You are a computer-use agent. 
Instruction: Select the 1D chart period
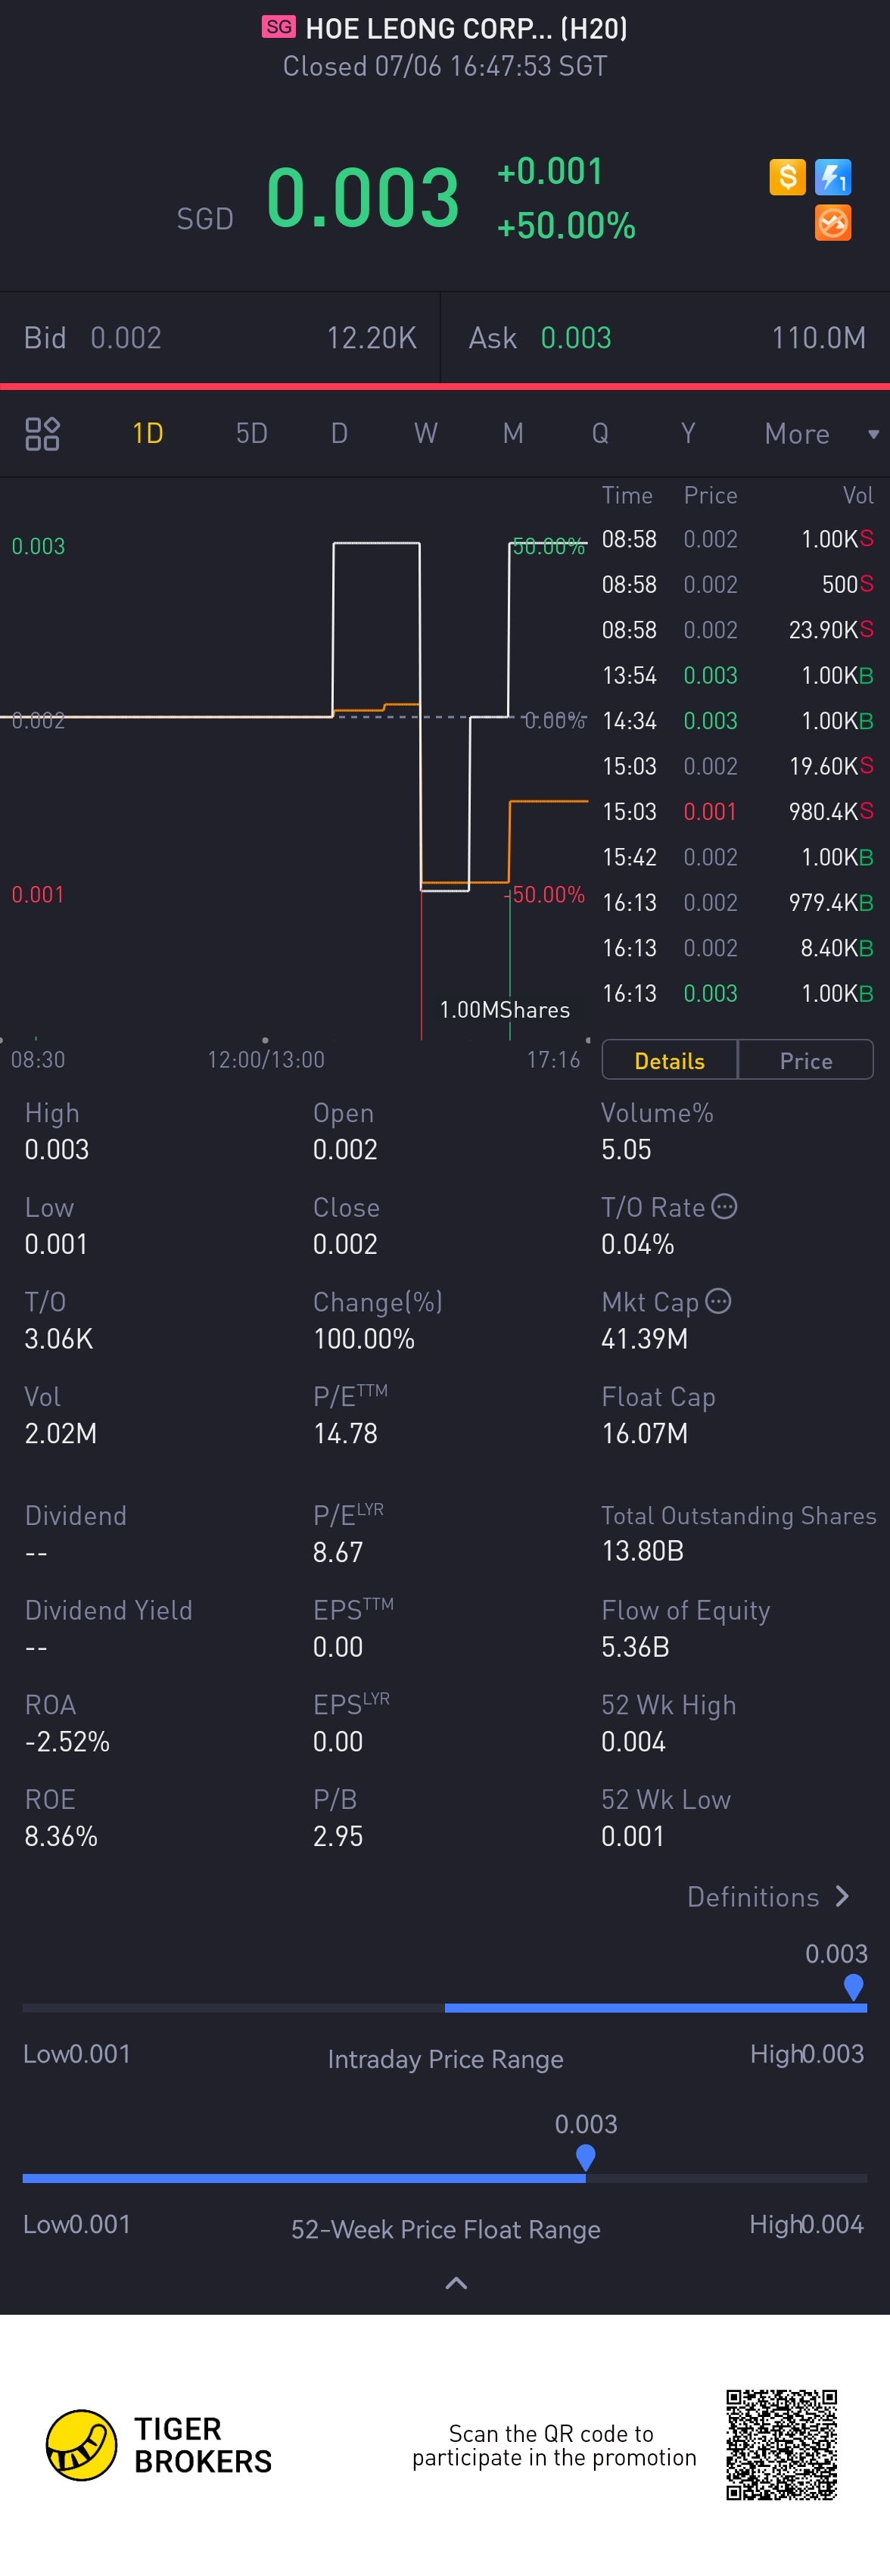coord(148,434)
